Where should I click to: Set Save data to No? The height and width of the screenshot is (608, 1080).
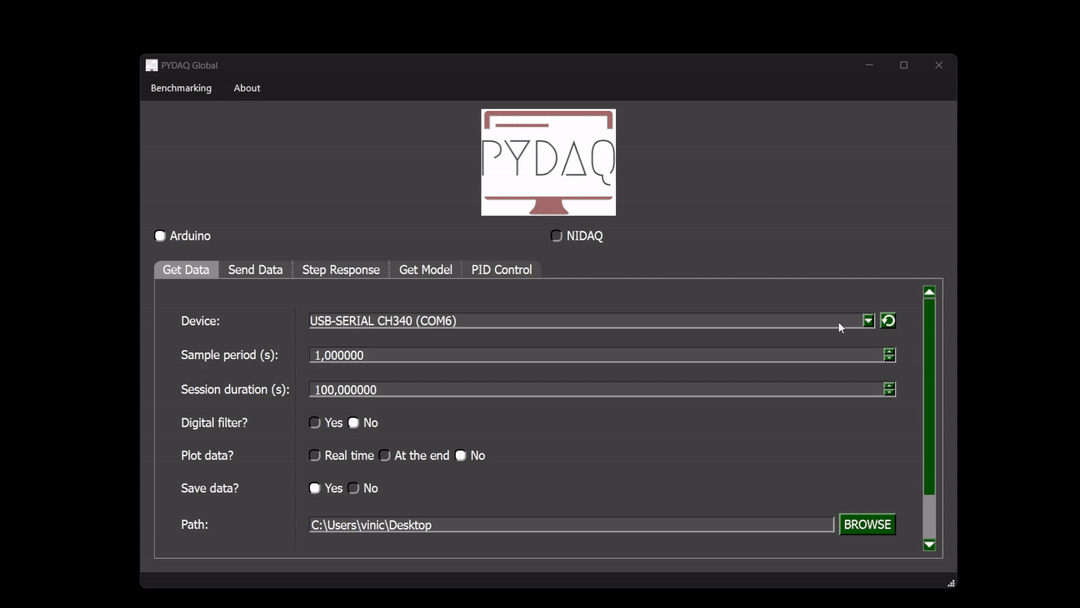point(354,489)
